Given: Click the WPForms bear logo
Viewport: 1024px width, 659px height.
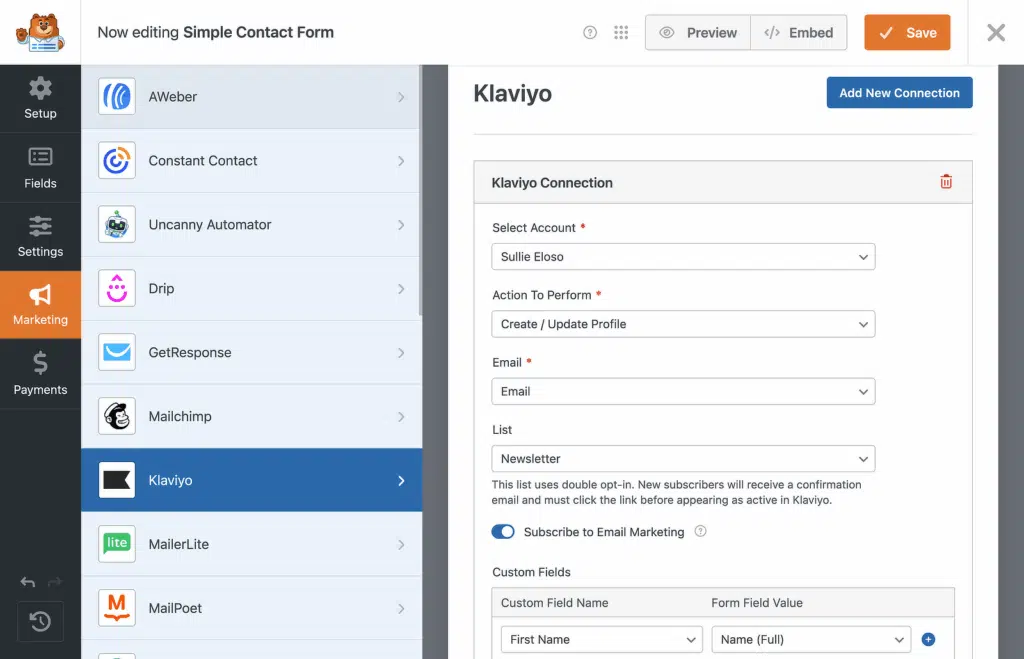Looking at the screenshot, I should click(x=40, y=32).
